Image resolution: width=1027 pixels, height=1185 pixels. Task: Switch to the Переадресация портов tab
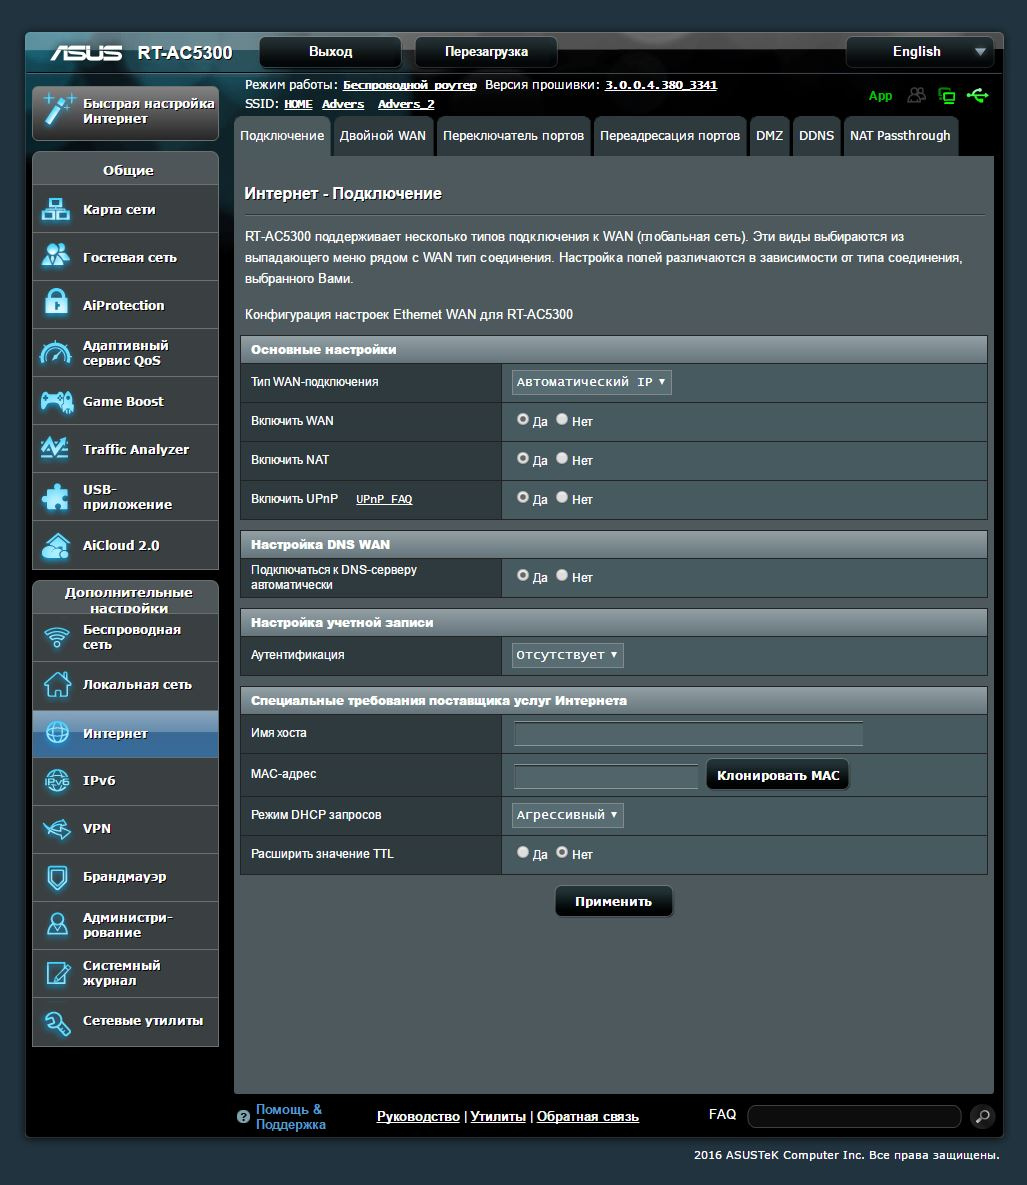tap(670, 136)
